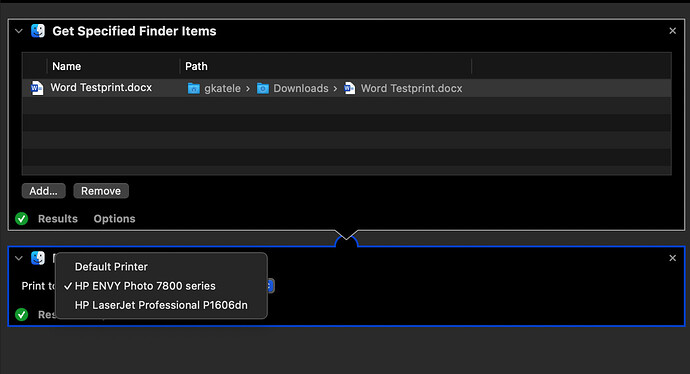
Task: Click the green checkmark in the print action
Action: [x=22, y=315]
